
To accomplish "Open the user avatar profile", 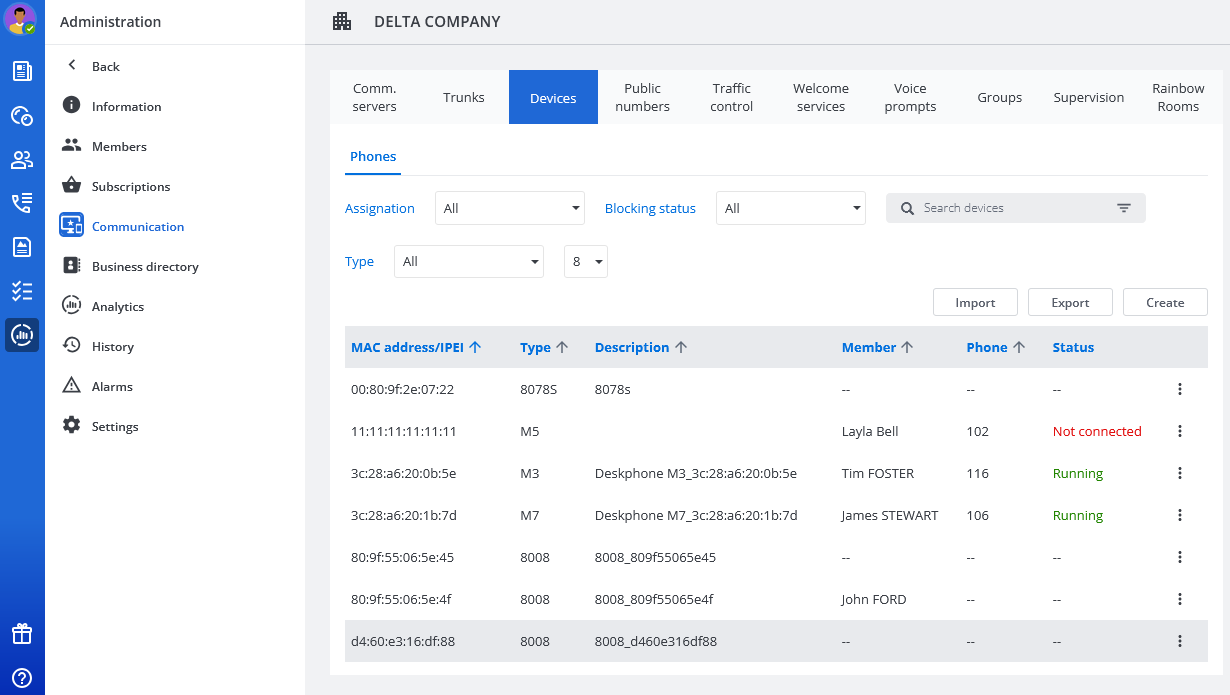I will tap(20, 19).
